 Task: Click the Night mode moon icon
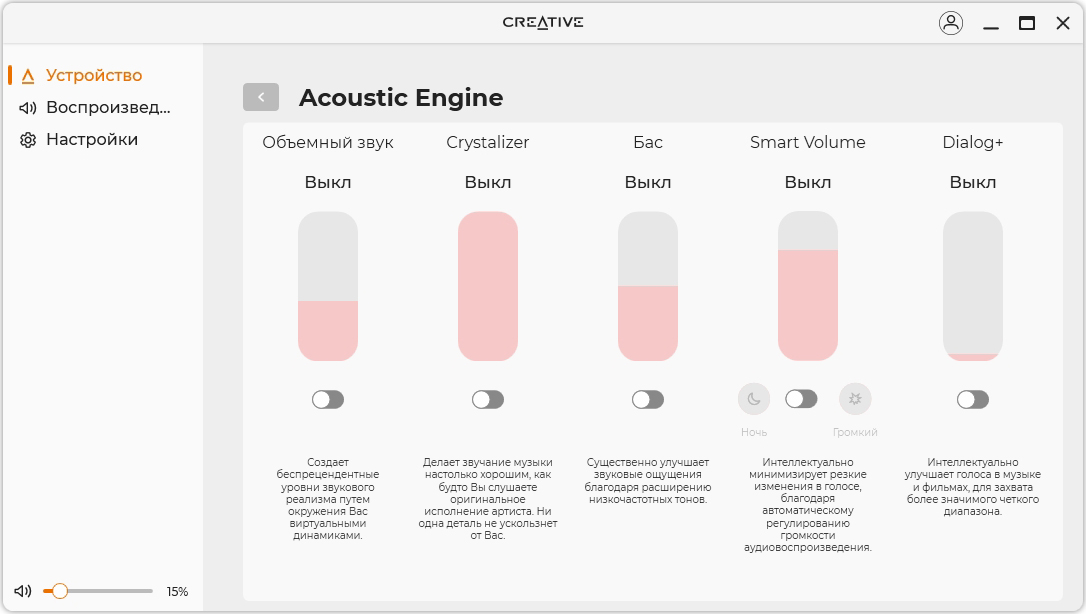[x=754, y=399]
